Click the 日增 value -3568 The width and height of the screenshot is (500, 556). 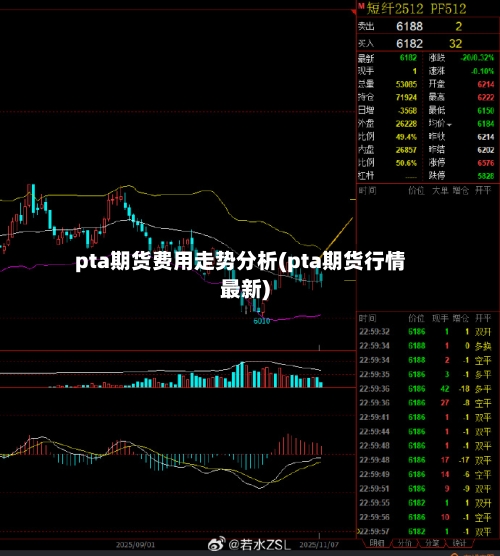coord(407,111)
